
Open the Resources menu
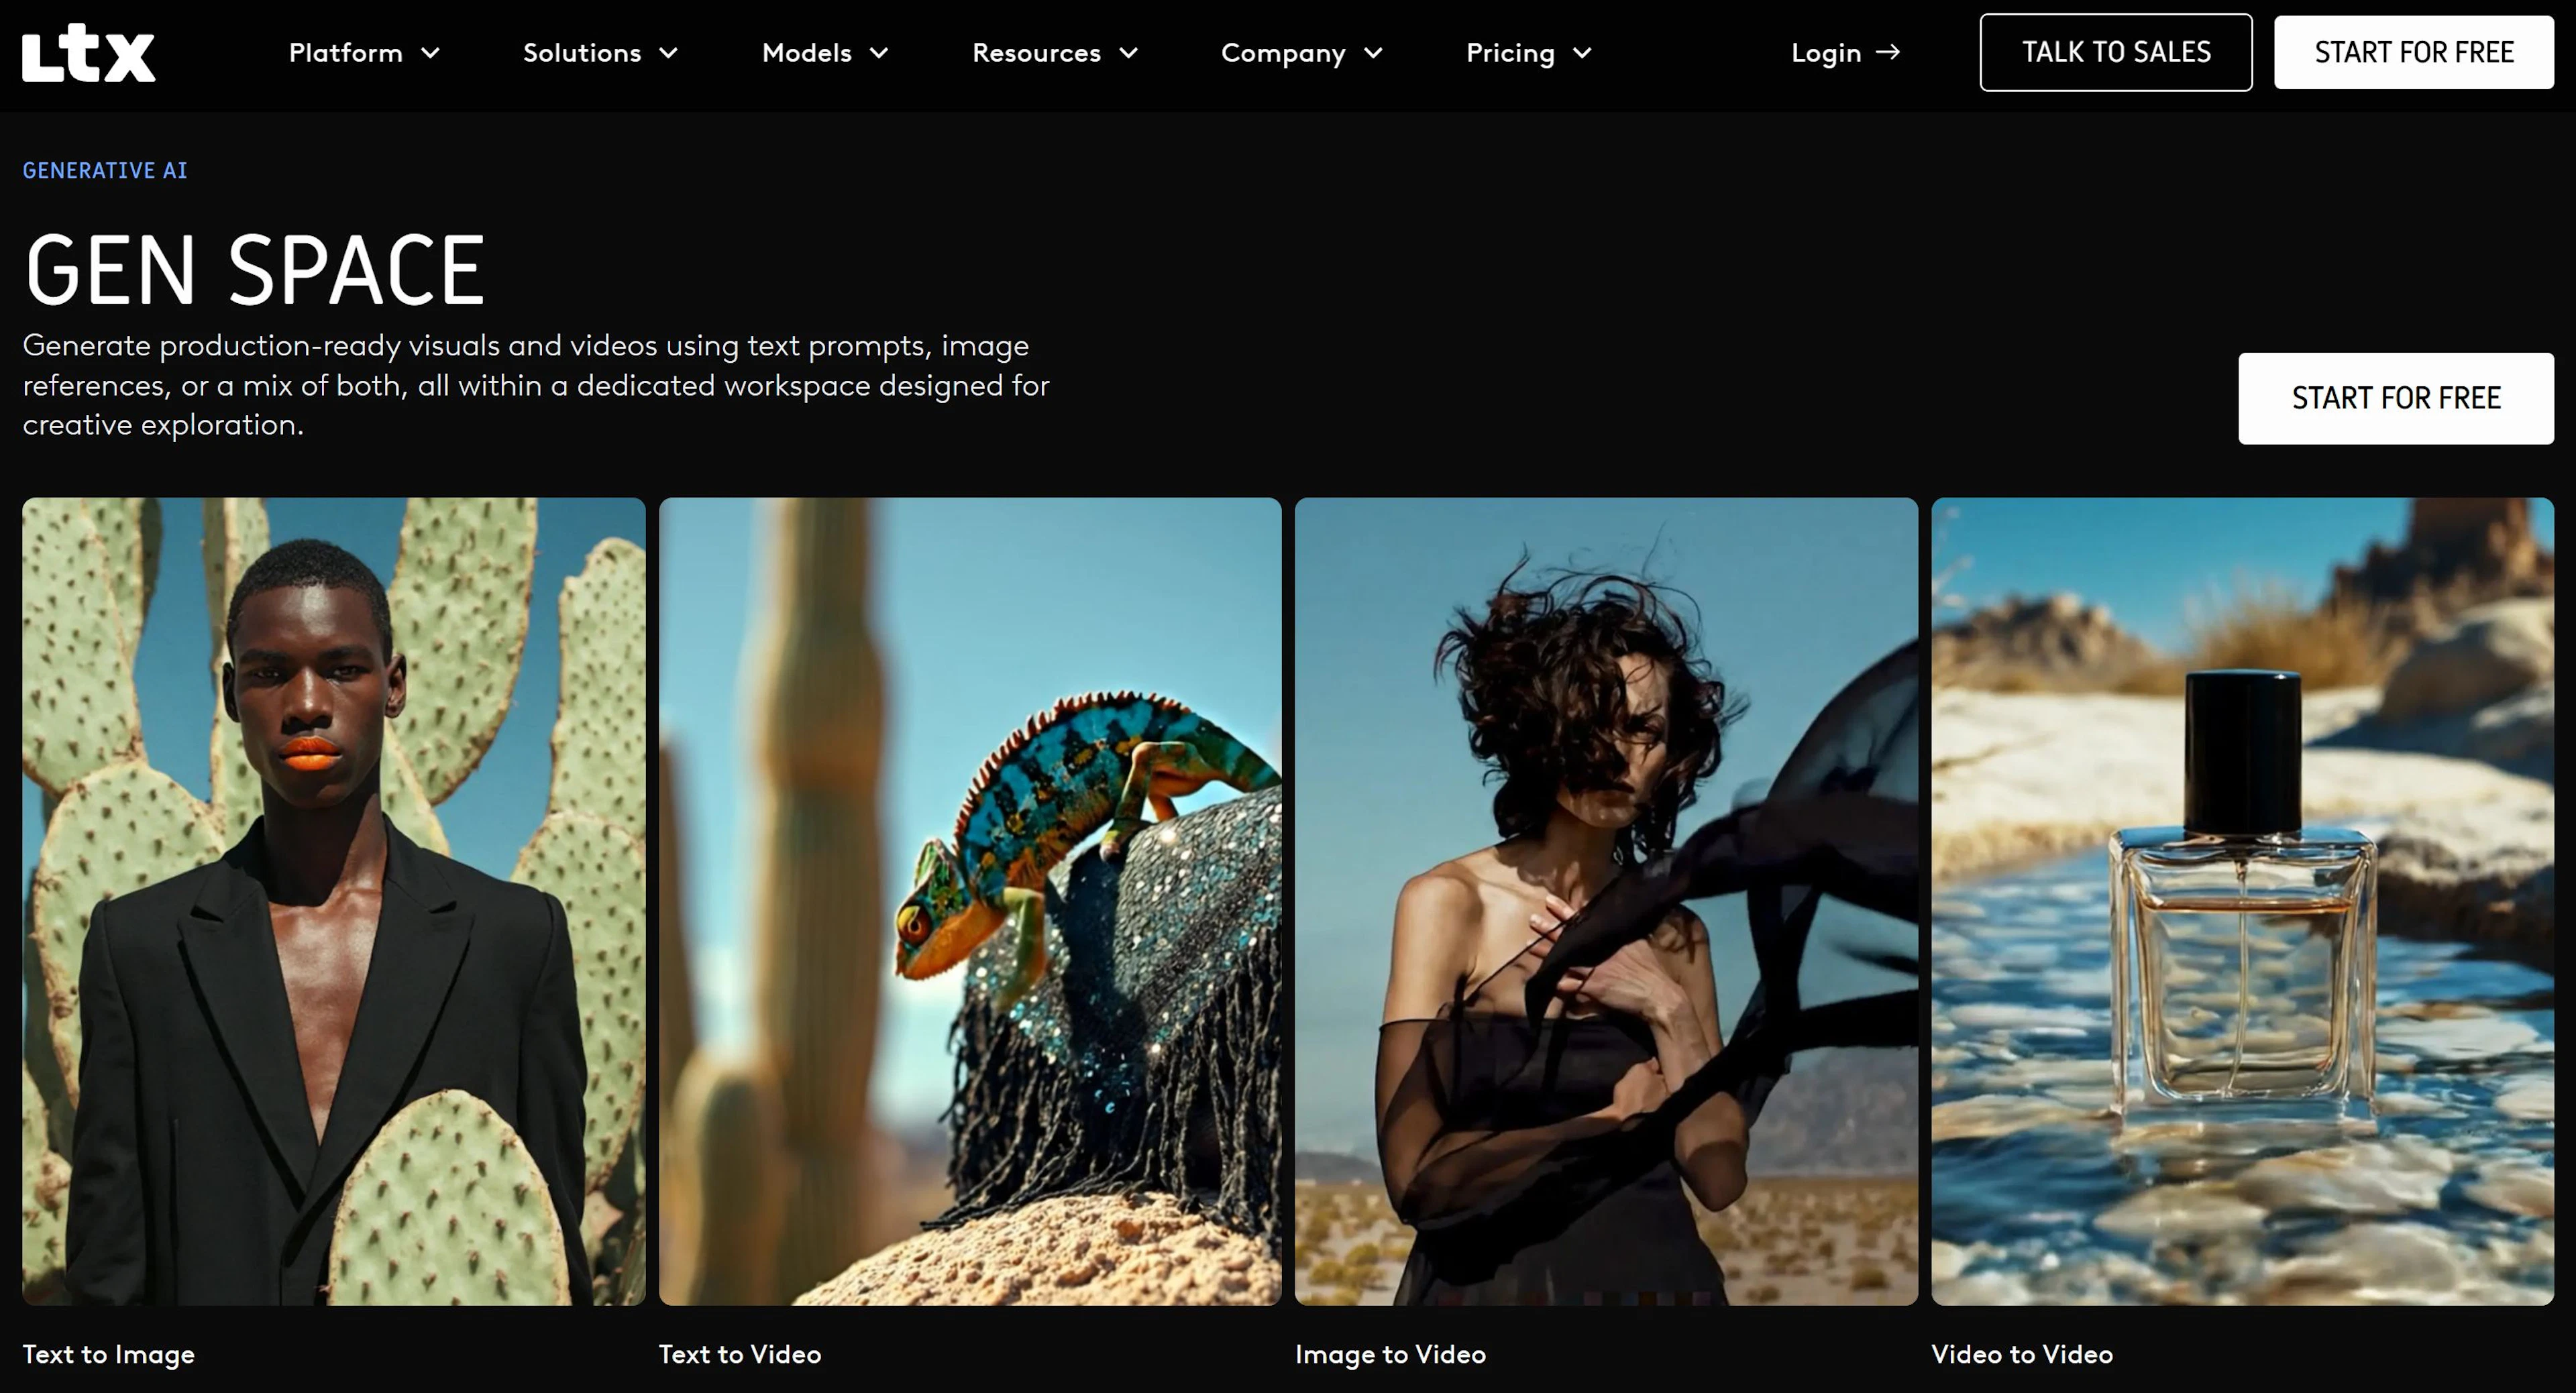click(1036, 53)
